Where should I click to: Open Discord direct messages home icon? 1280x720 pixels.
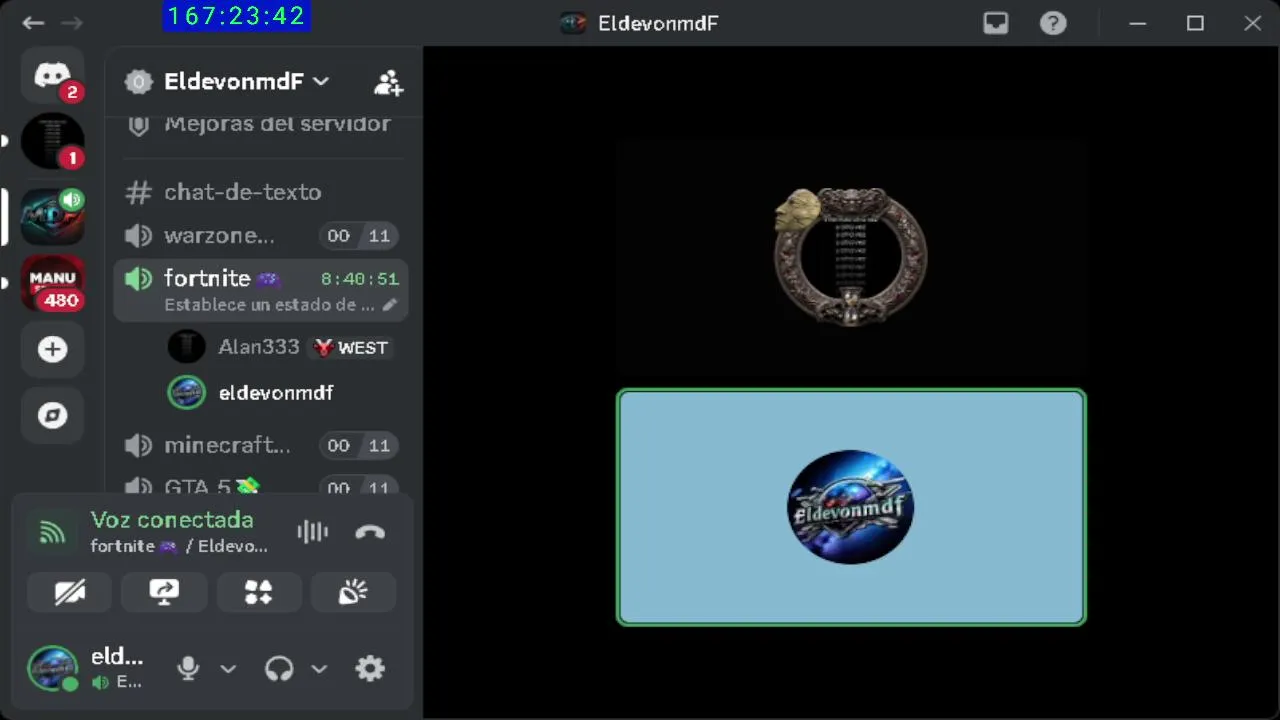click(x=52, y=77)
